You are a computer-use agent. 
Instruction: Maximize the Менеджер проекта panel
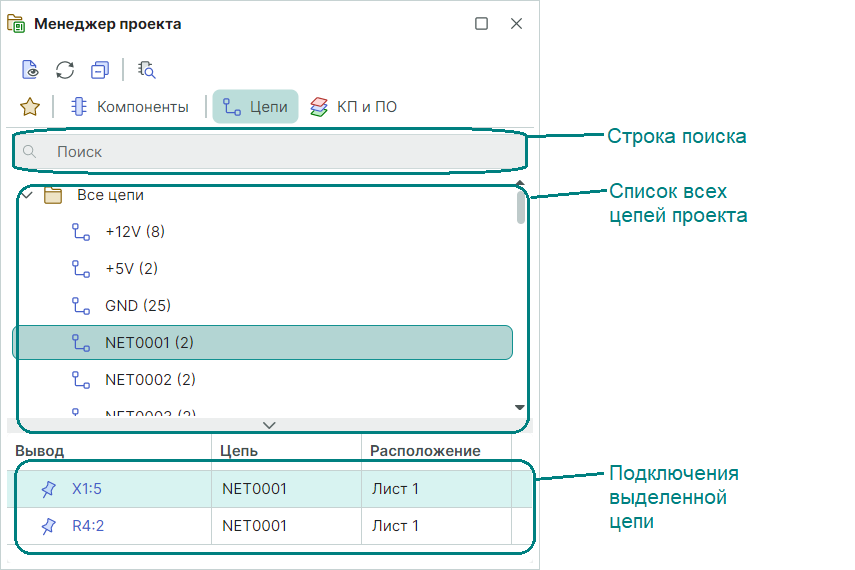[x=481, y=24]
